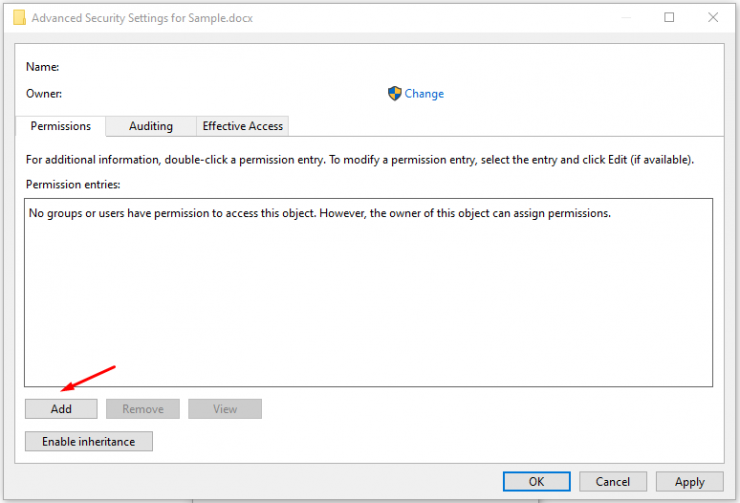The image size is (740, 503).
Task: Confirm the dialog with OK
Action: 537,481
